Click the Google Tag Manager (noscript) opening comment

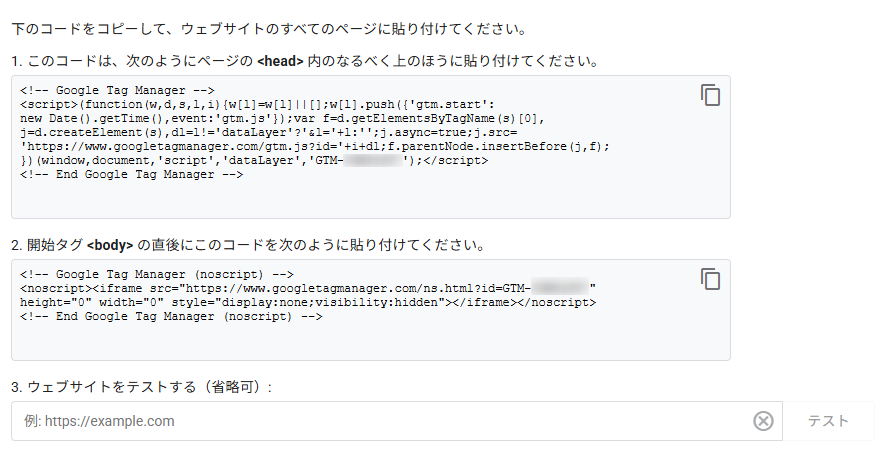(155, 274)
